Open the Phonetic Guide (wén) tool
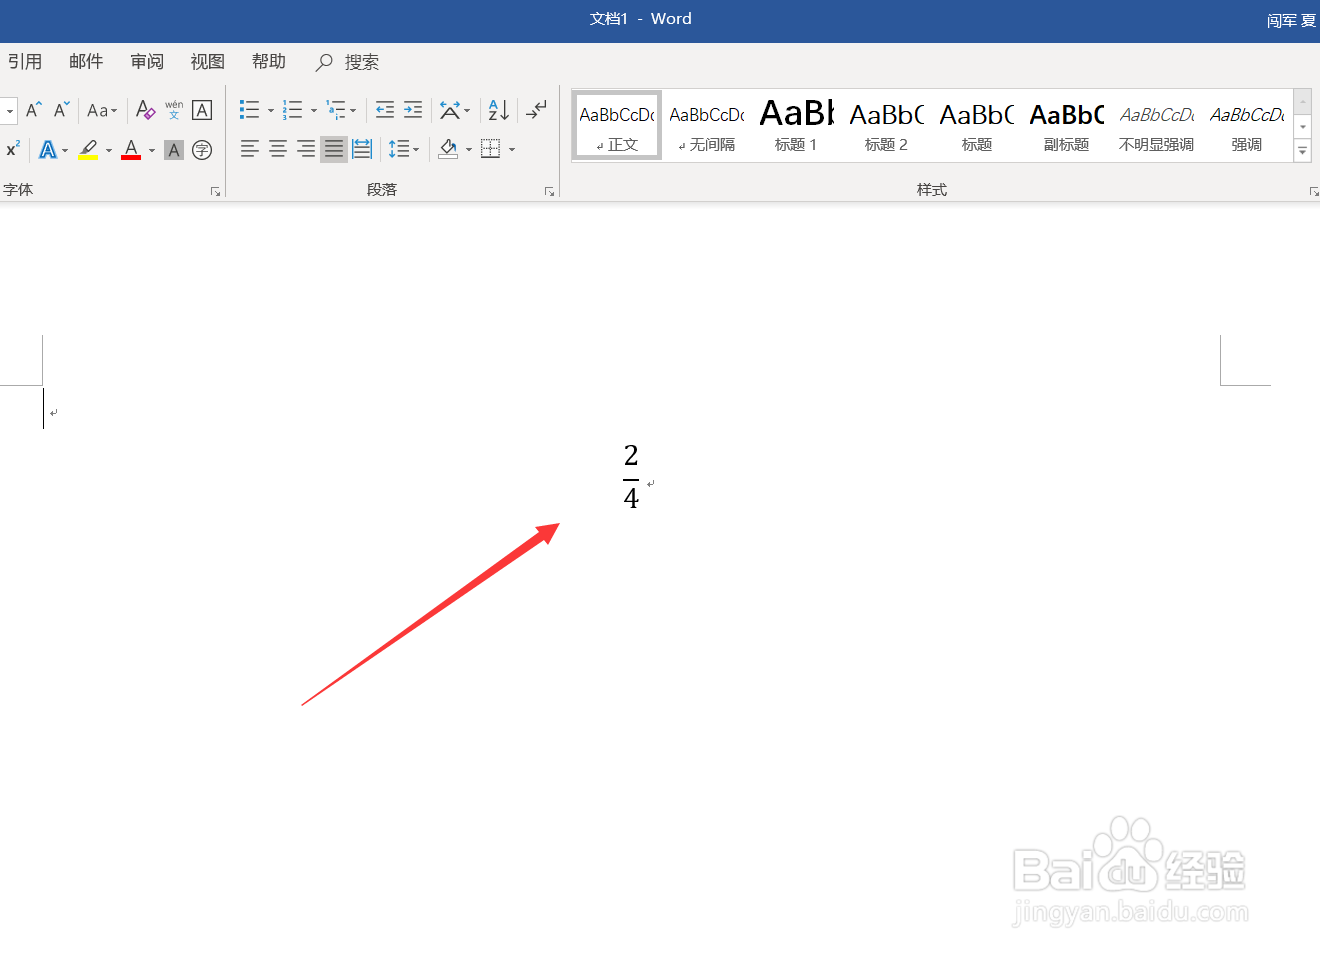Image resolution: width=1320 pixels, height=957 pixels. pyautogui.click(x=174, y=110)
